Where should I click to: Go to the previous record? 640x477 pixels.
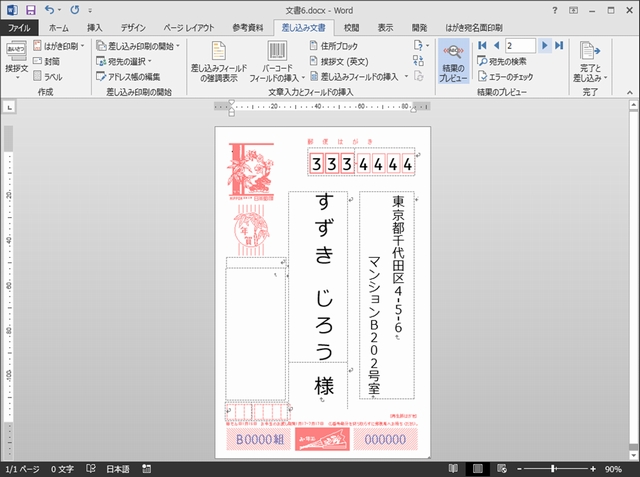(496, 45)
